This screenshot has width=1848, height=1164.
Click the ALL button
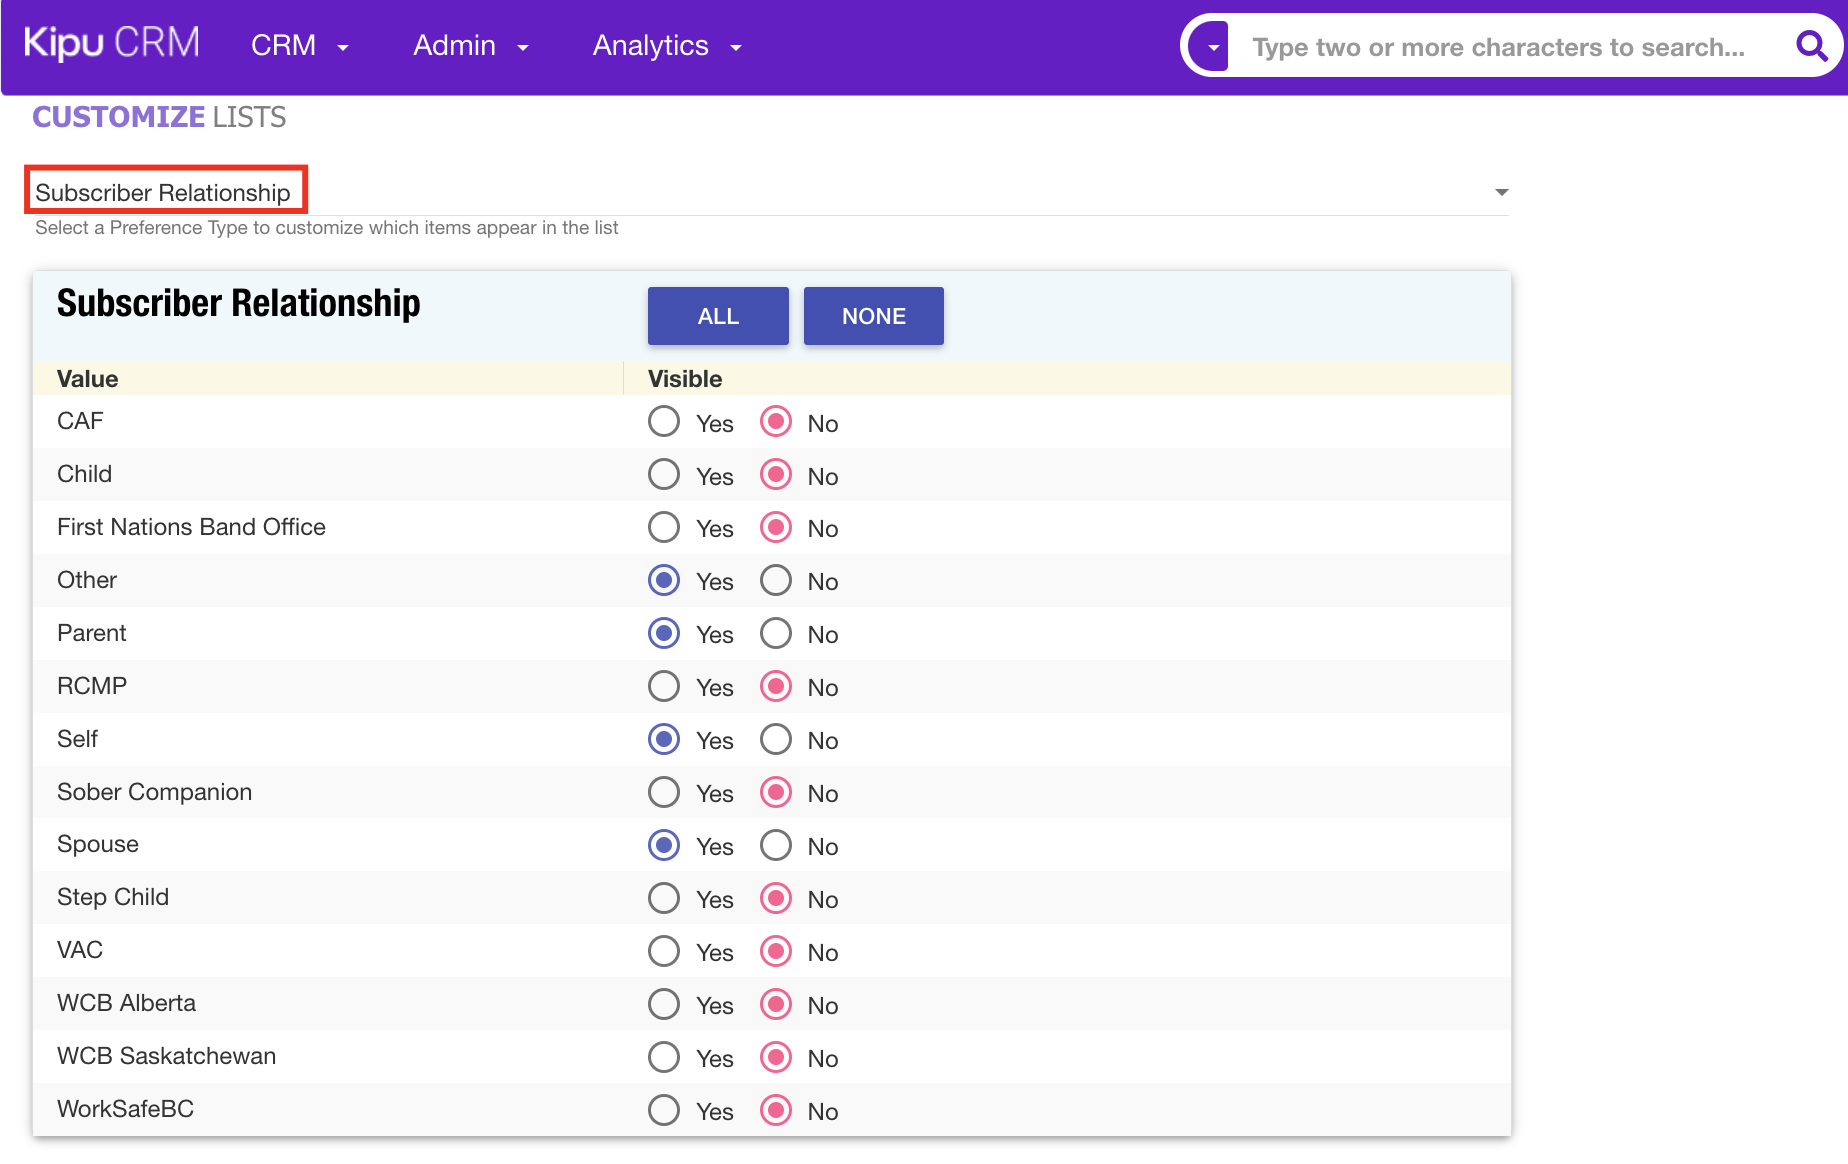point(717,316)
